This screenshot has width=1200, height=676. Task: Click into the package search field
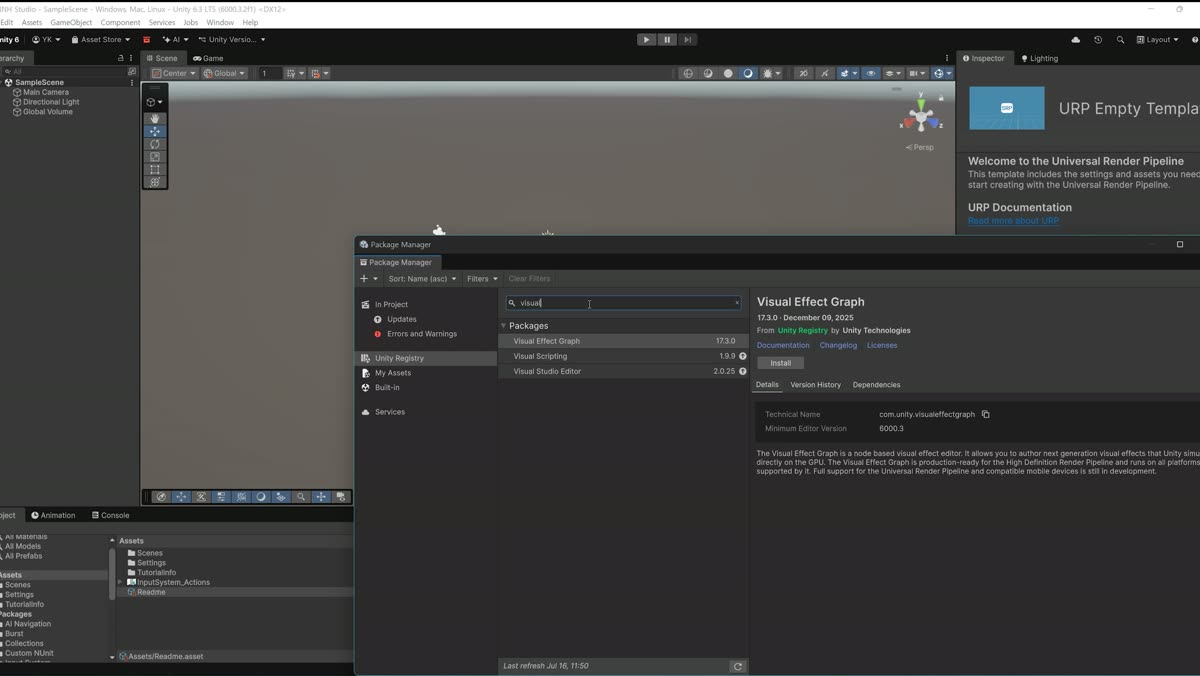[x=624, y=303]
